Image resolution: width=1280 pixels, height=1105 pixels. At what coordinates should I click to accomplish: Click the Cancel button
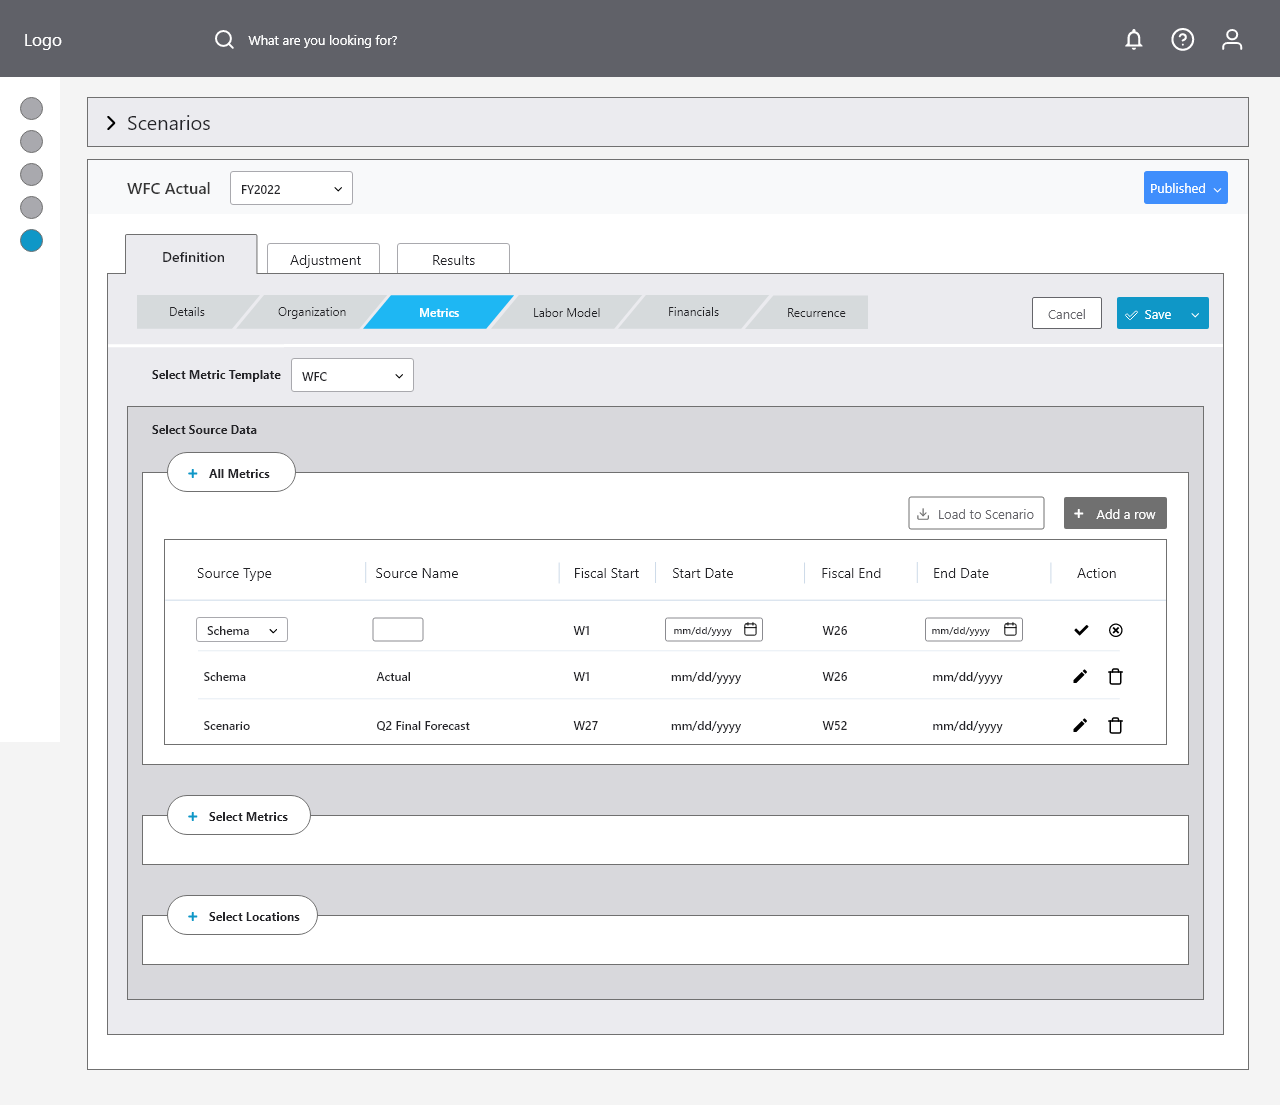[1067, 313]
